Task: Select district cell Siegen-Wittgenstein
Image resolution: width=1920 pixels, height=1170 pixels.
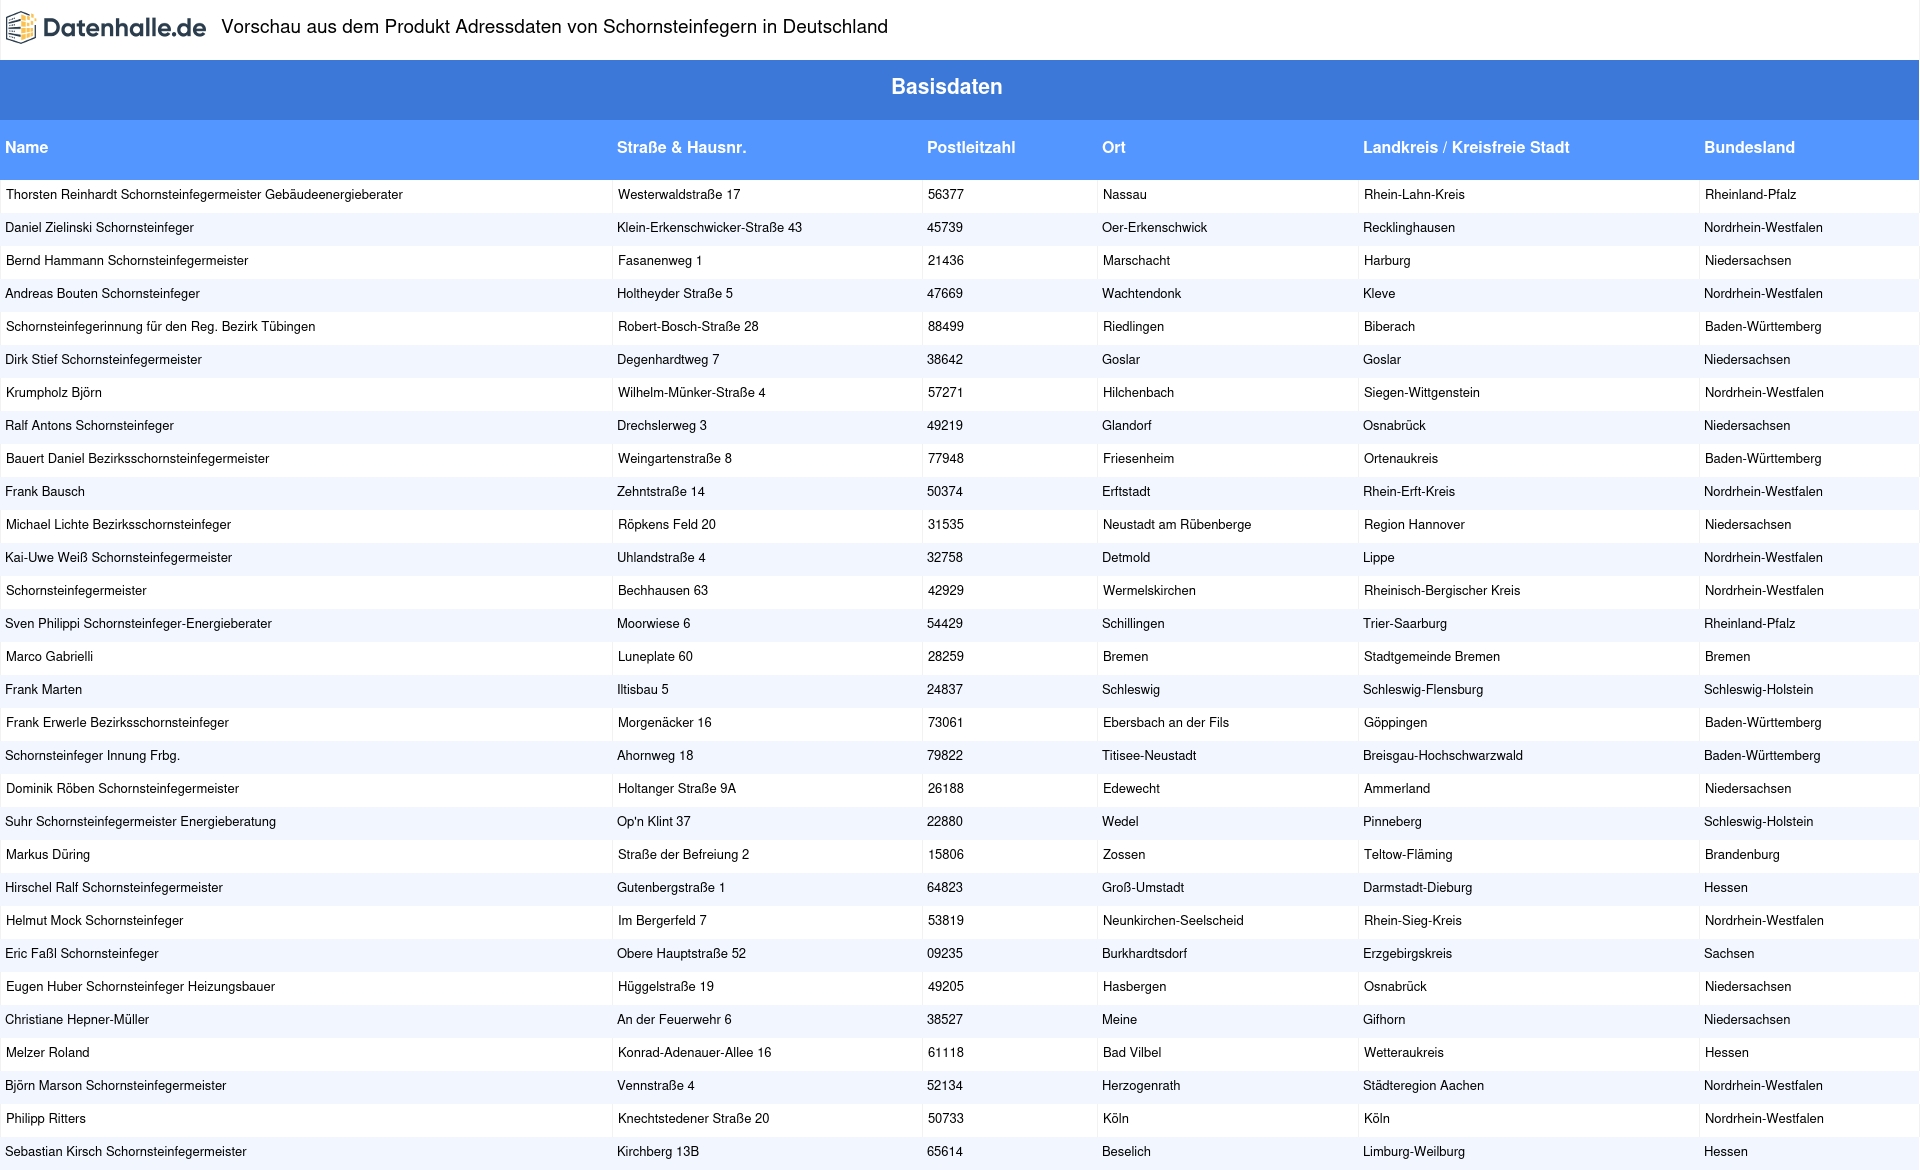Action: click(1422, 393)
